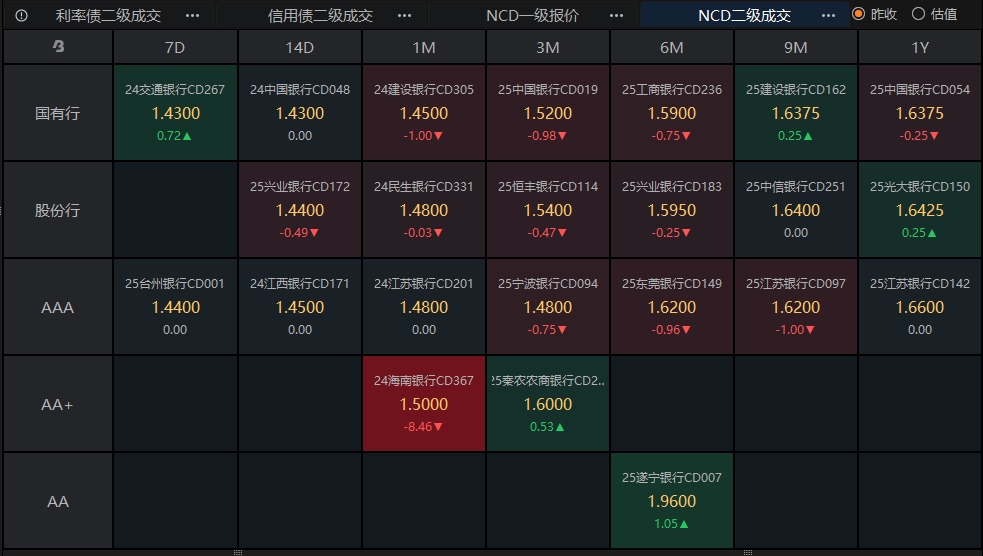Open 25工商银行CD236 cell

pyautogui.click(x=672, y=113)
